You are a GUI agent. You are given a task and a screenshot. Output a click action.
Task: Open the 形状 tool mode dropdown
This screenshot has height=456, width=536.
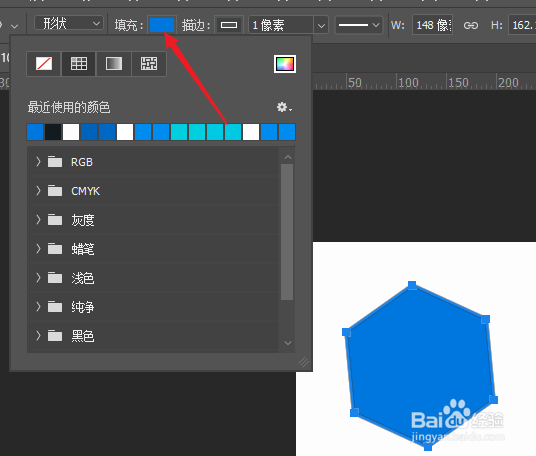coord(69,24)
